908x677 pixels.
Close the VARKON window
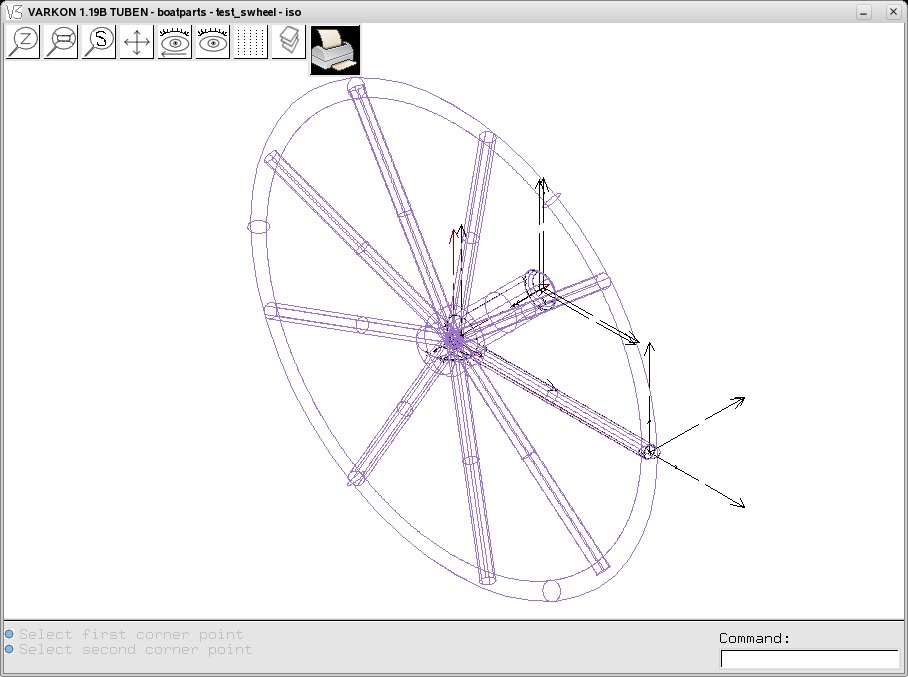[x=893, y=12]
